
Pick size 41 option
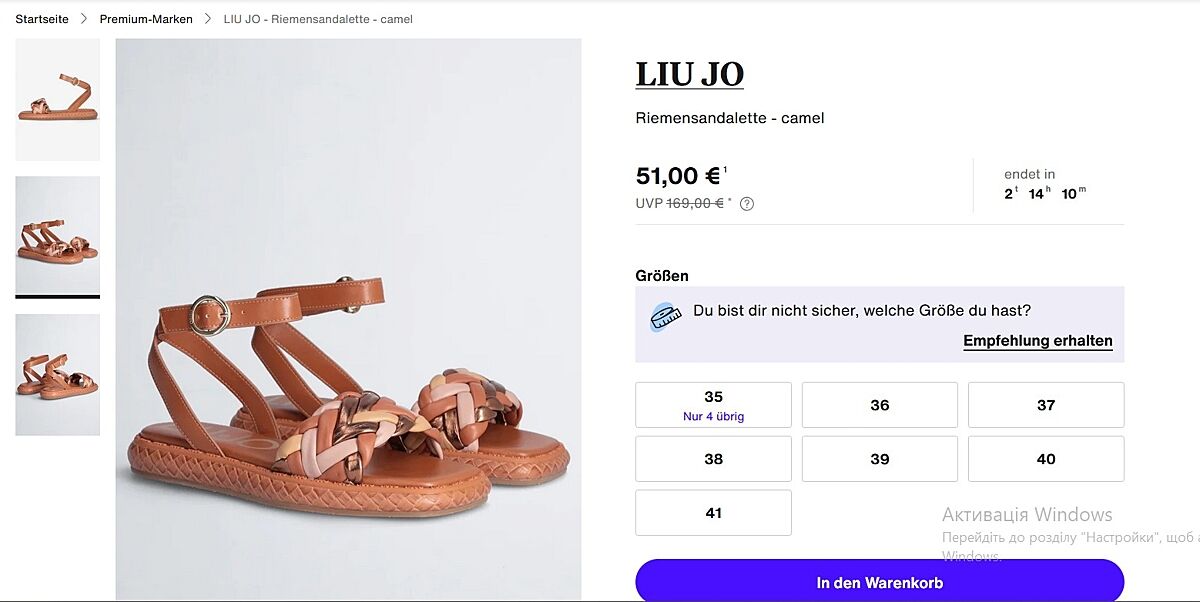(x=713, y=513)
